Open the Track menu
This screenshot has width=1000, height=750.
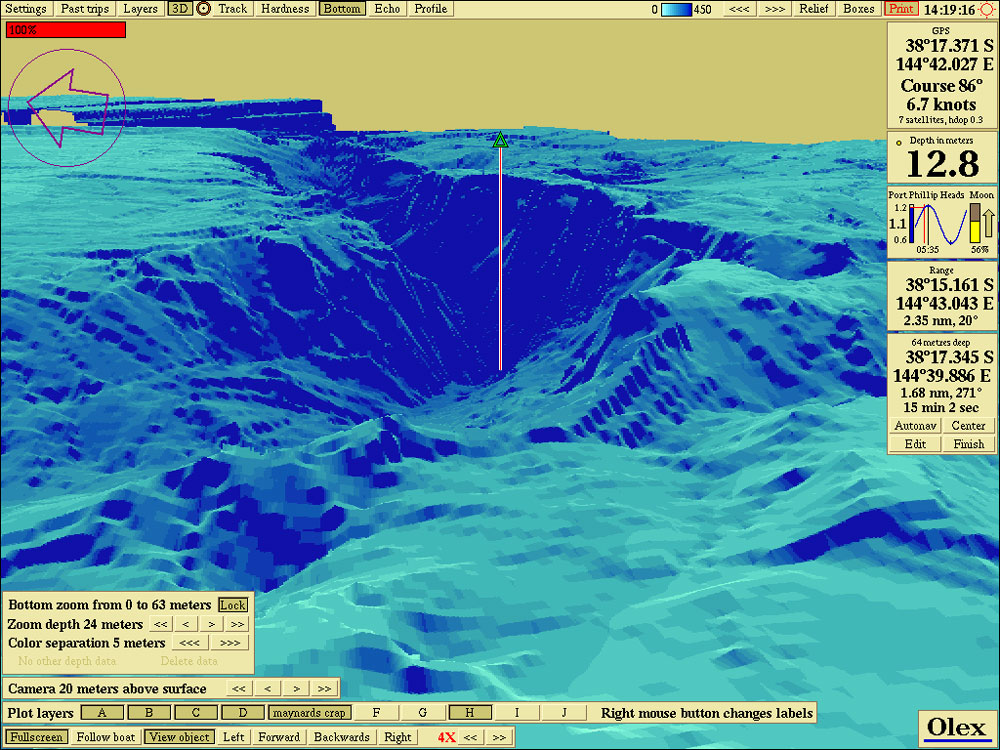click(x=233, y=9)
